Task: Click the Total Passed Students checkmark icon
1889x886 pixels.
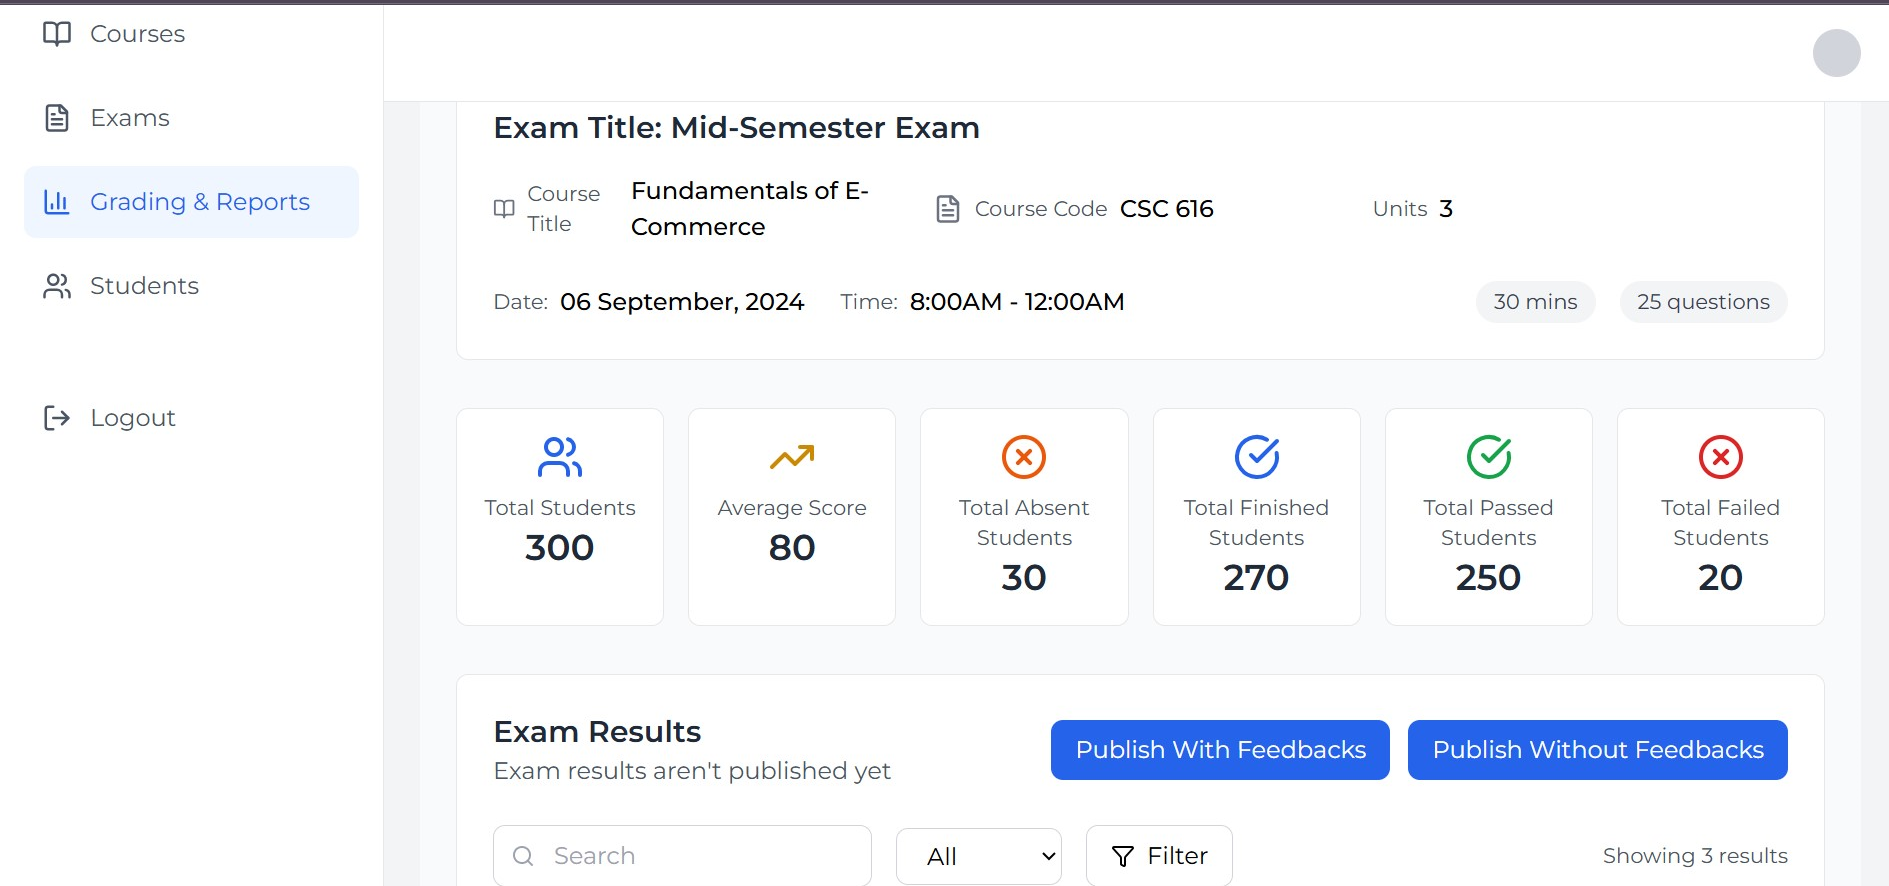Action: 1489,457
